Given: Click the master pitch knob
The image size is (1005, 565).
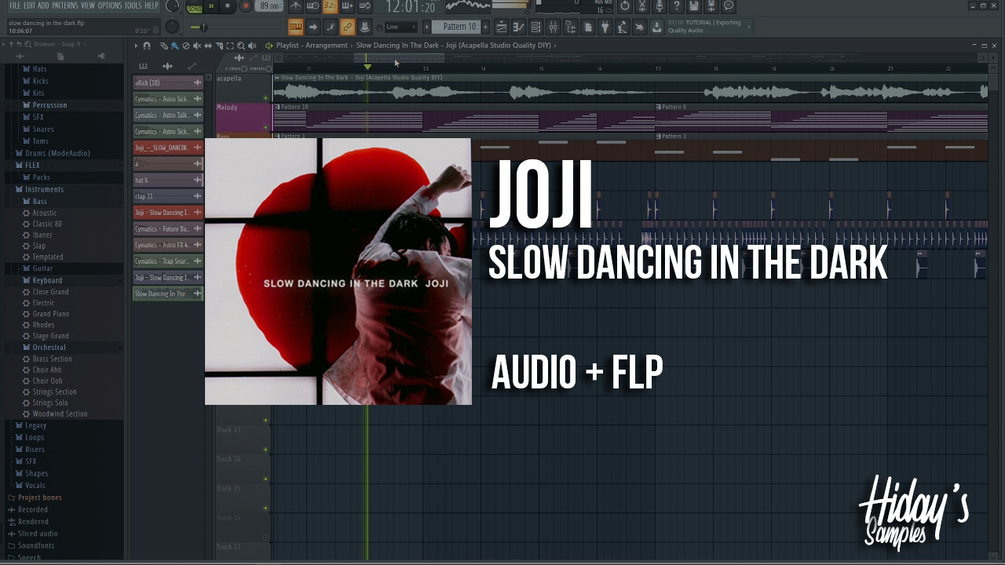Looking at the screenshot, I should point(172,27).
